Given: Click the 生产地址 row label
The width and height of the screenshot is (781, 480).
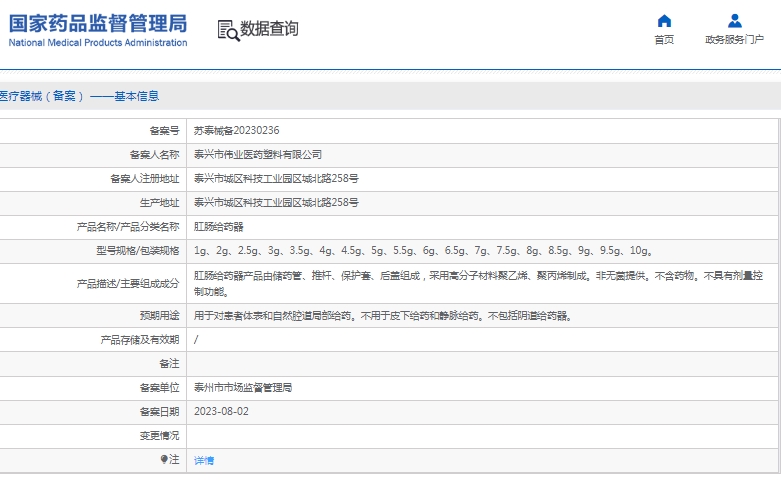Looking at the screenshot, I should pos(159,203).
